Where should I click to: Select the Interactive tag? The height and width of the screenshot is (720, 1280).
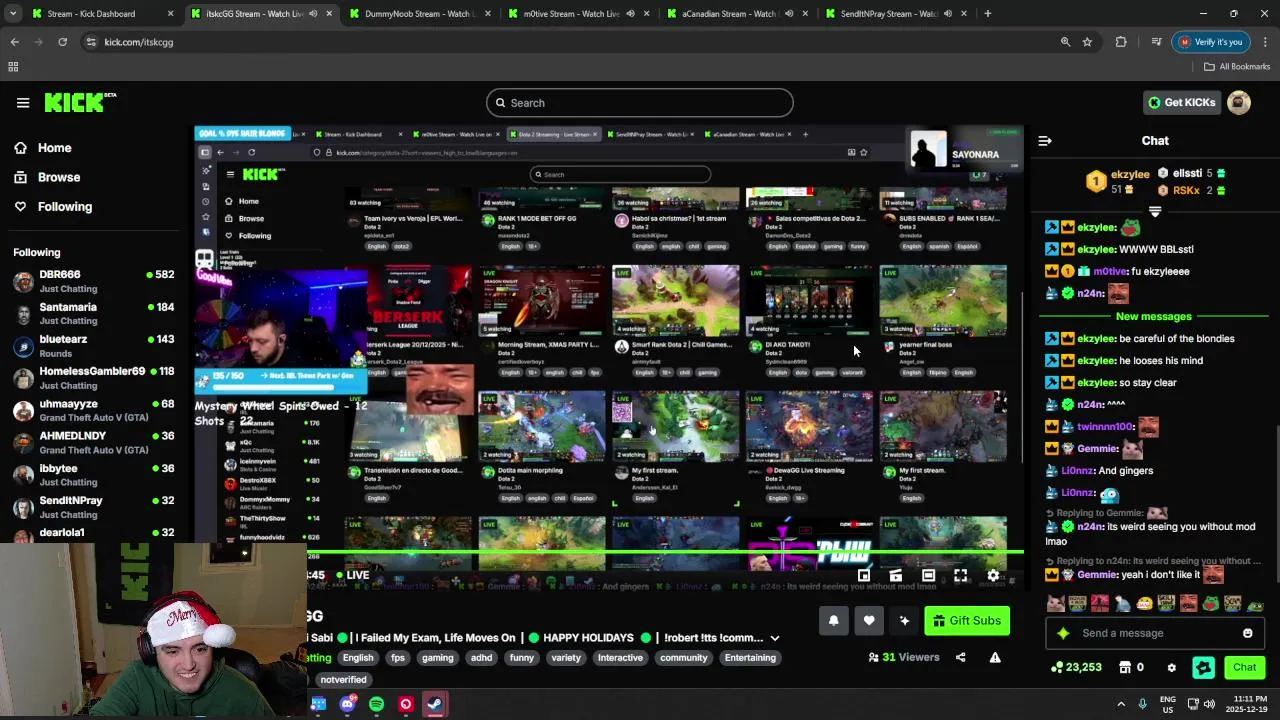[x=620, y=657]
